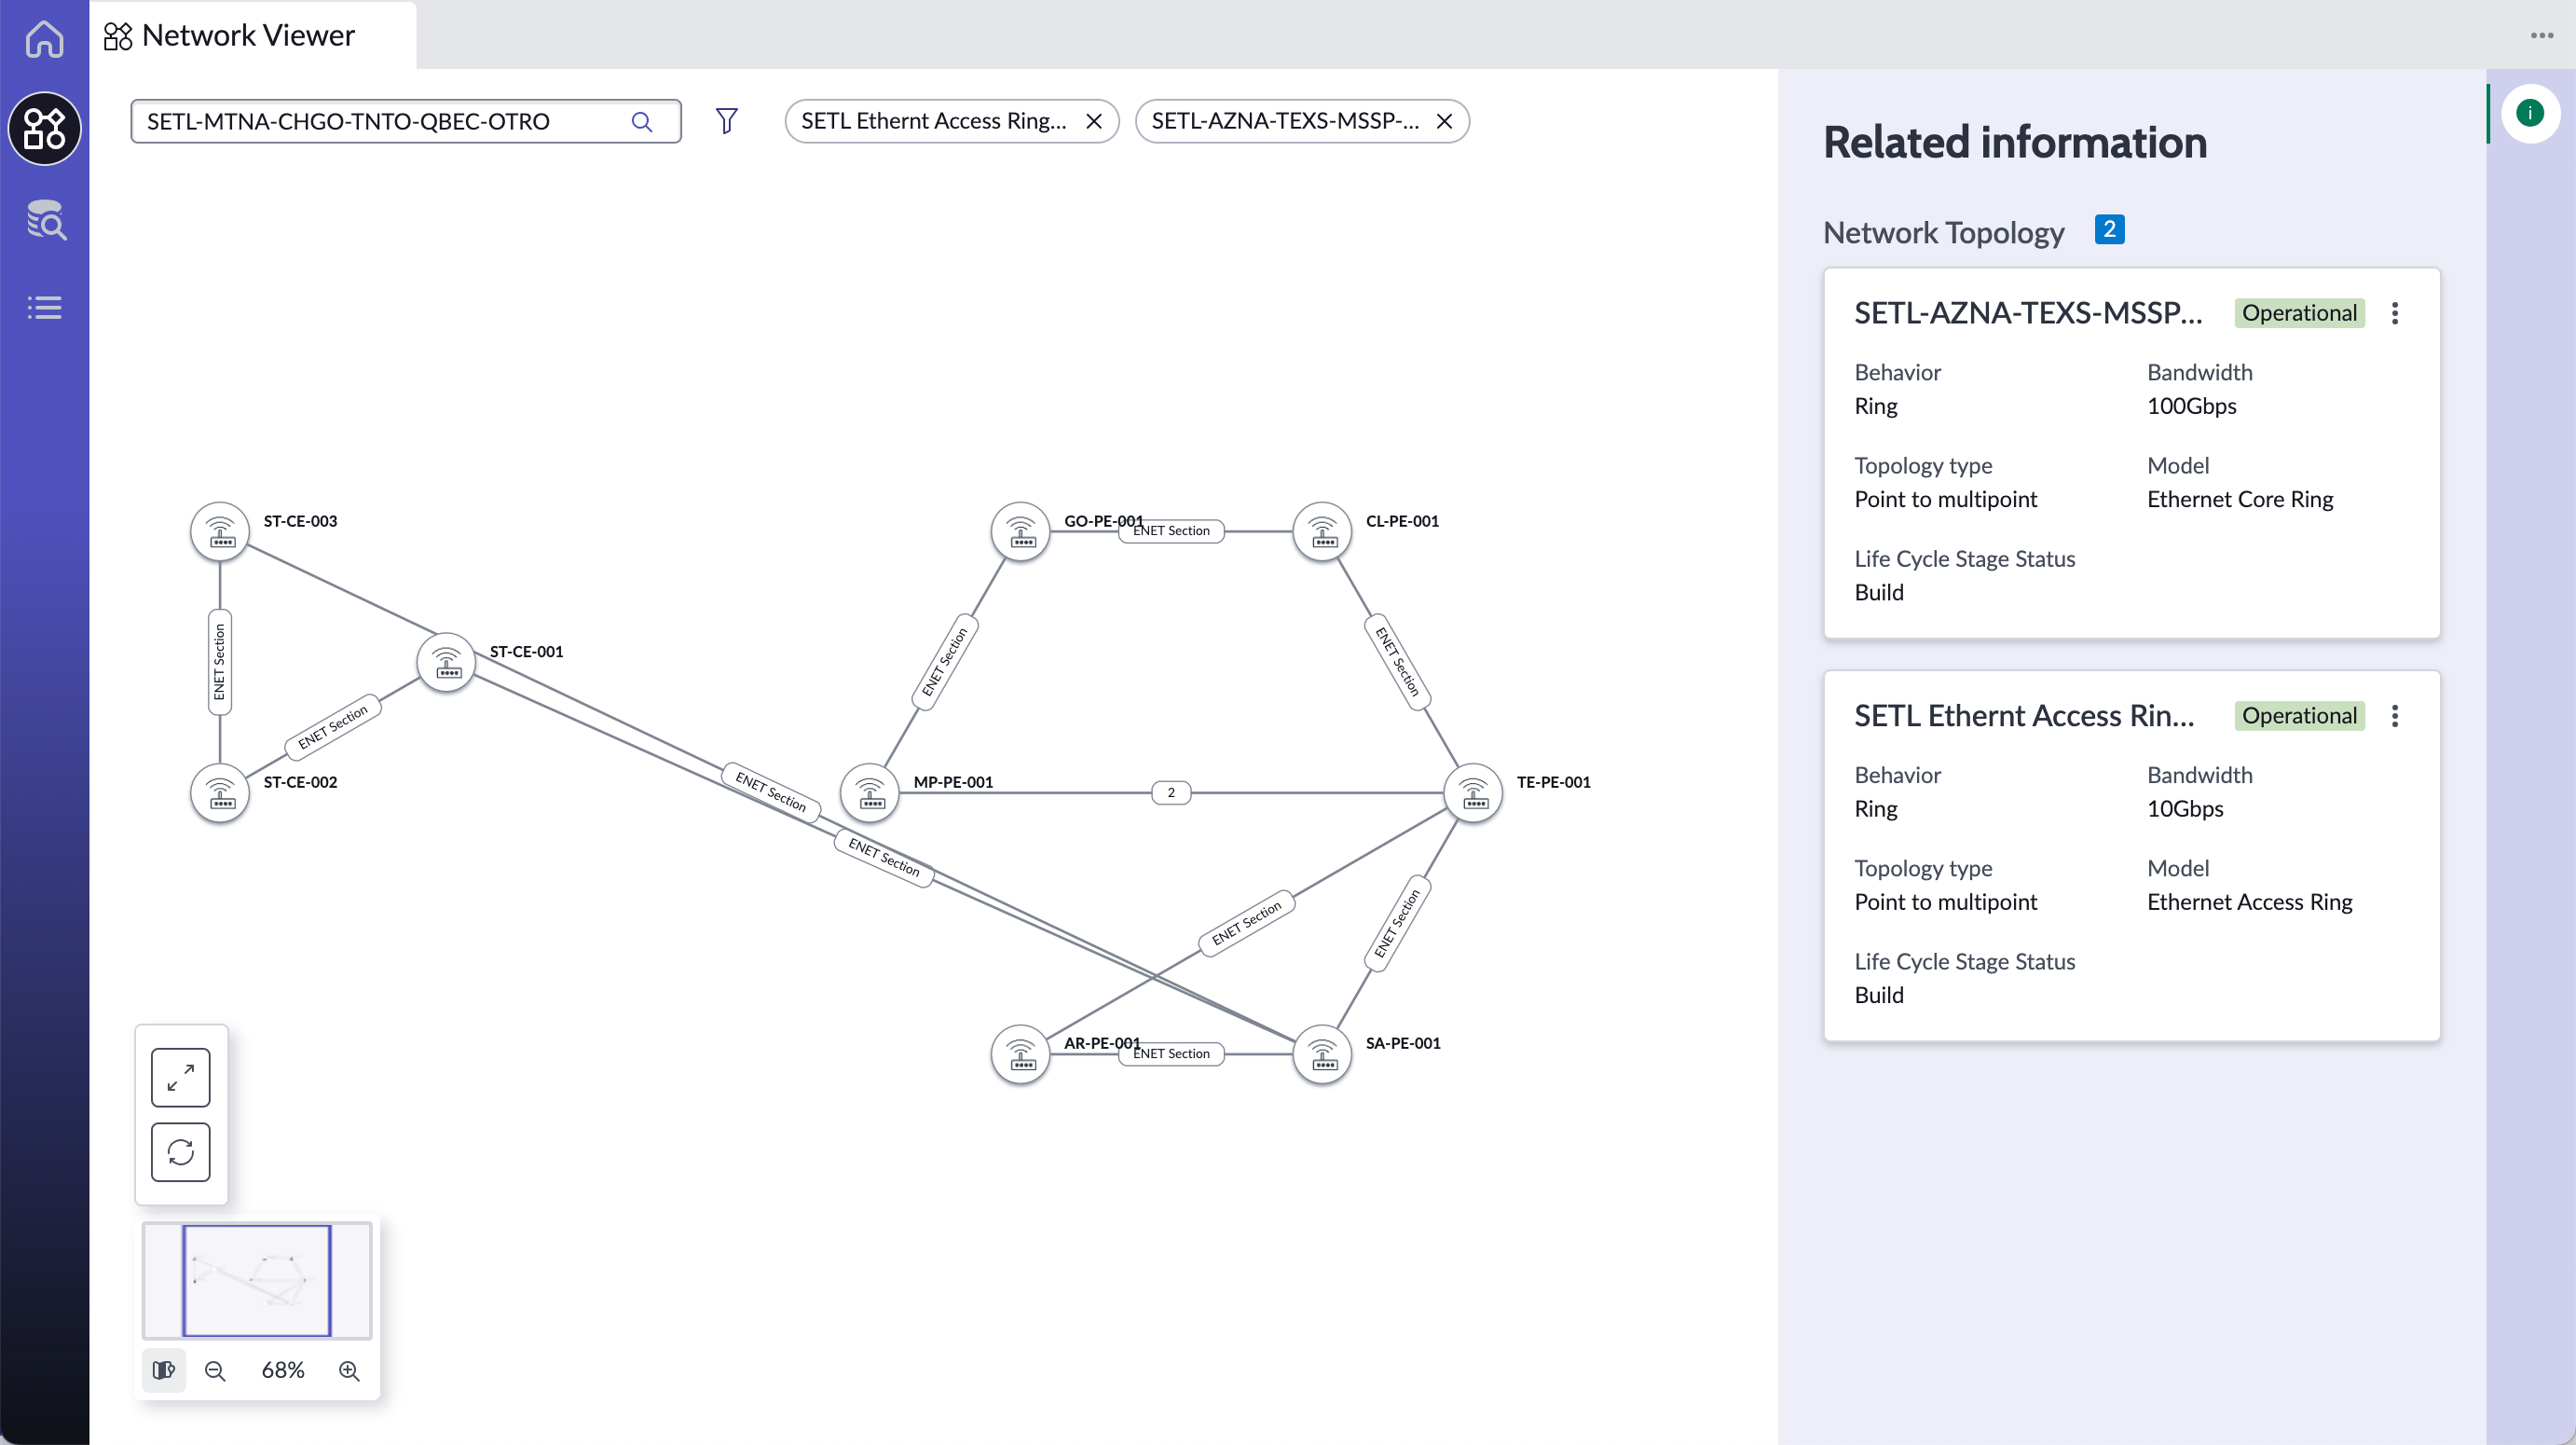Remove the SETL-AZNA-TEXS-MSSP filter chip
The image size is (2576, 1445).
pos(1444,121)
